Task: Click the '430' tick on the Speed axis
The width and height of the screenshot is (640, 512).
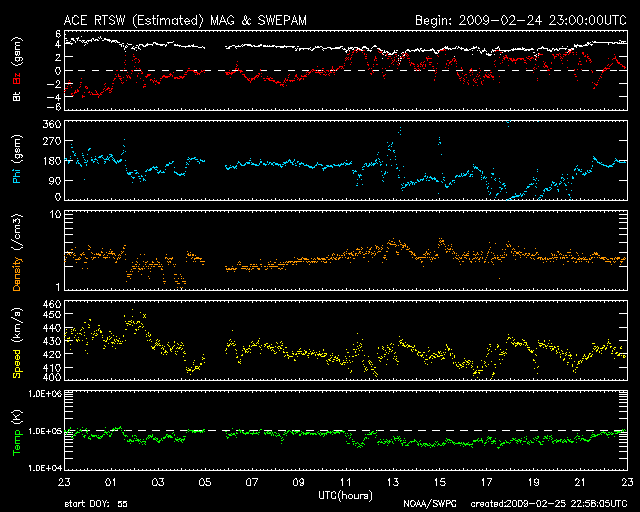Action: tap(52, 341)
